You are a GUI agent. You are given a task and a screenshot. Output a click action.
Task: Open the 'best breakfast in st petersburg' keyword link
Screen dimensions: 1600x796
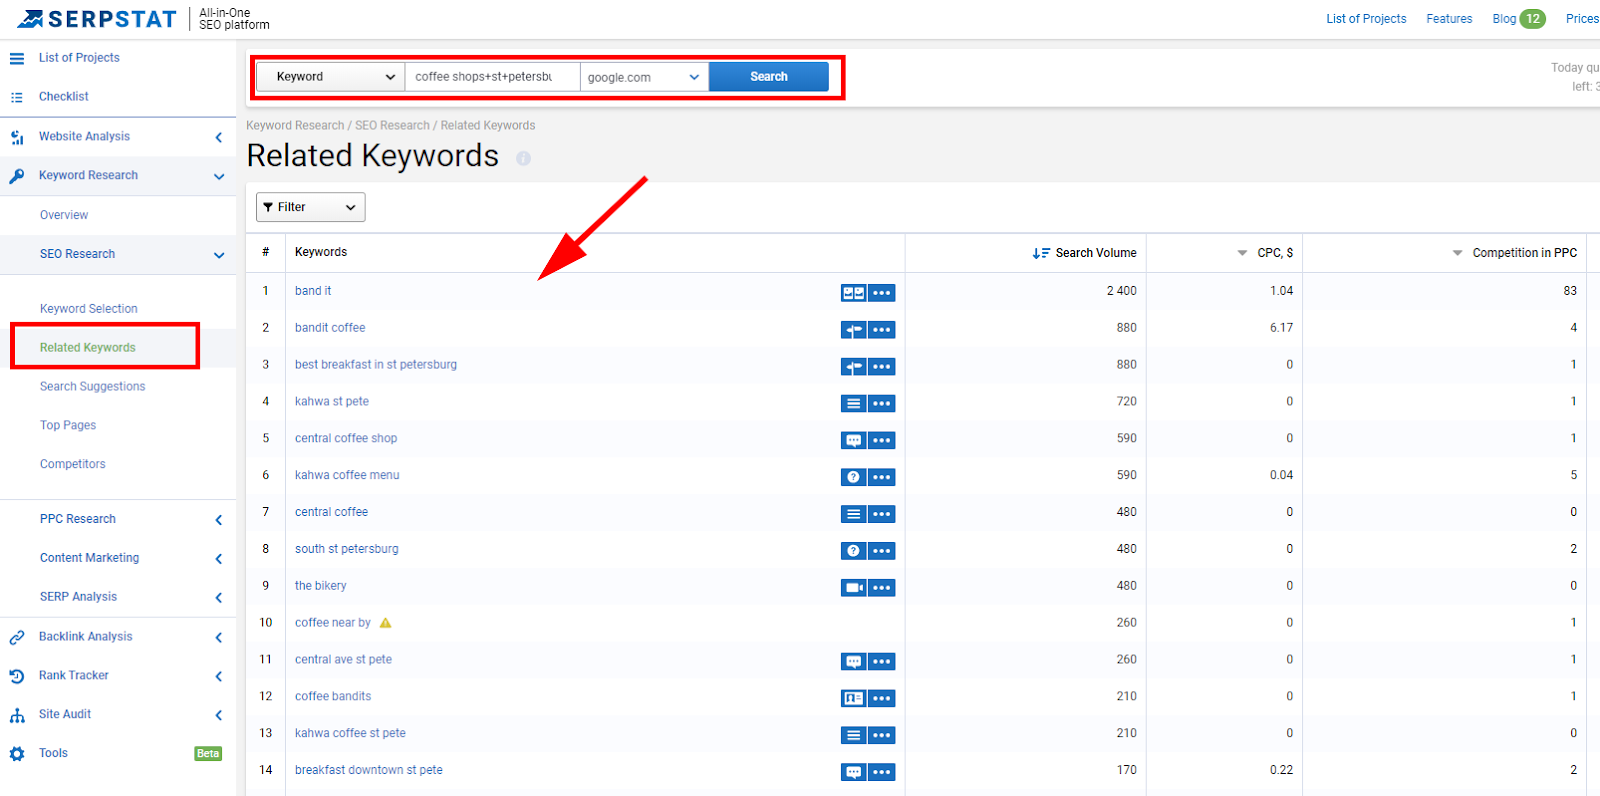(375, 365)
